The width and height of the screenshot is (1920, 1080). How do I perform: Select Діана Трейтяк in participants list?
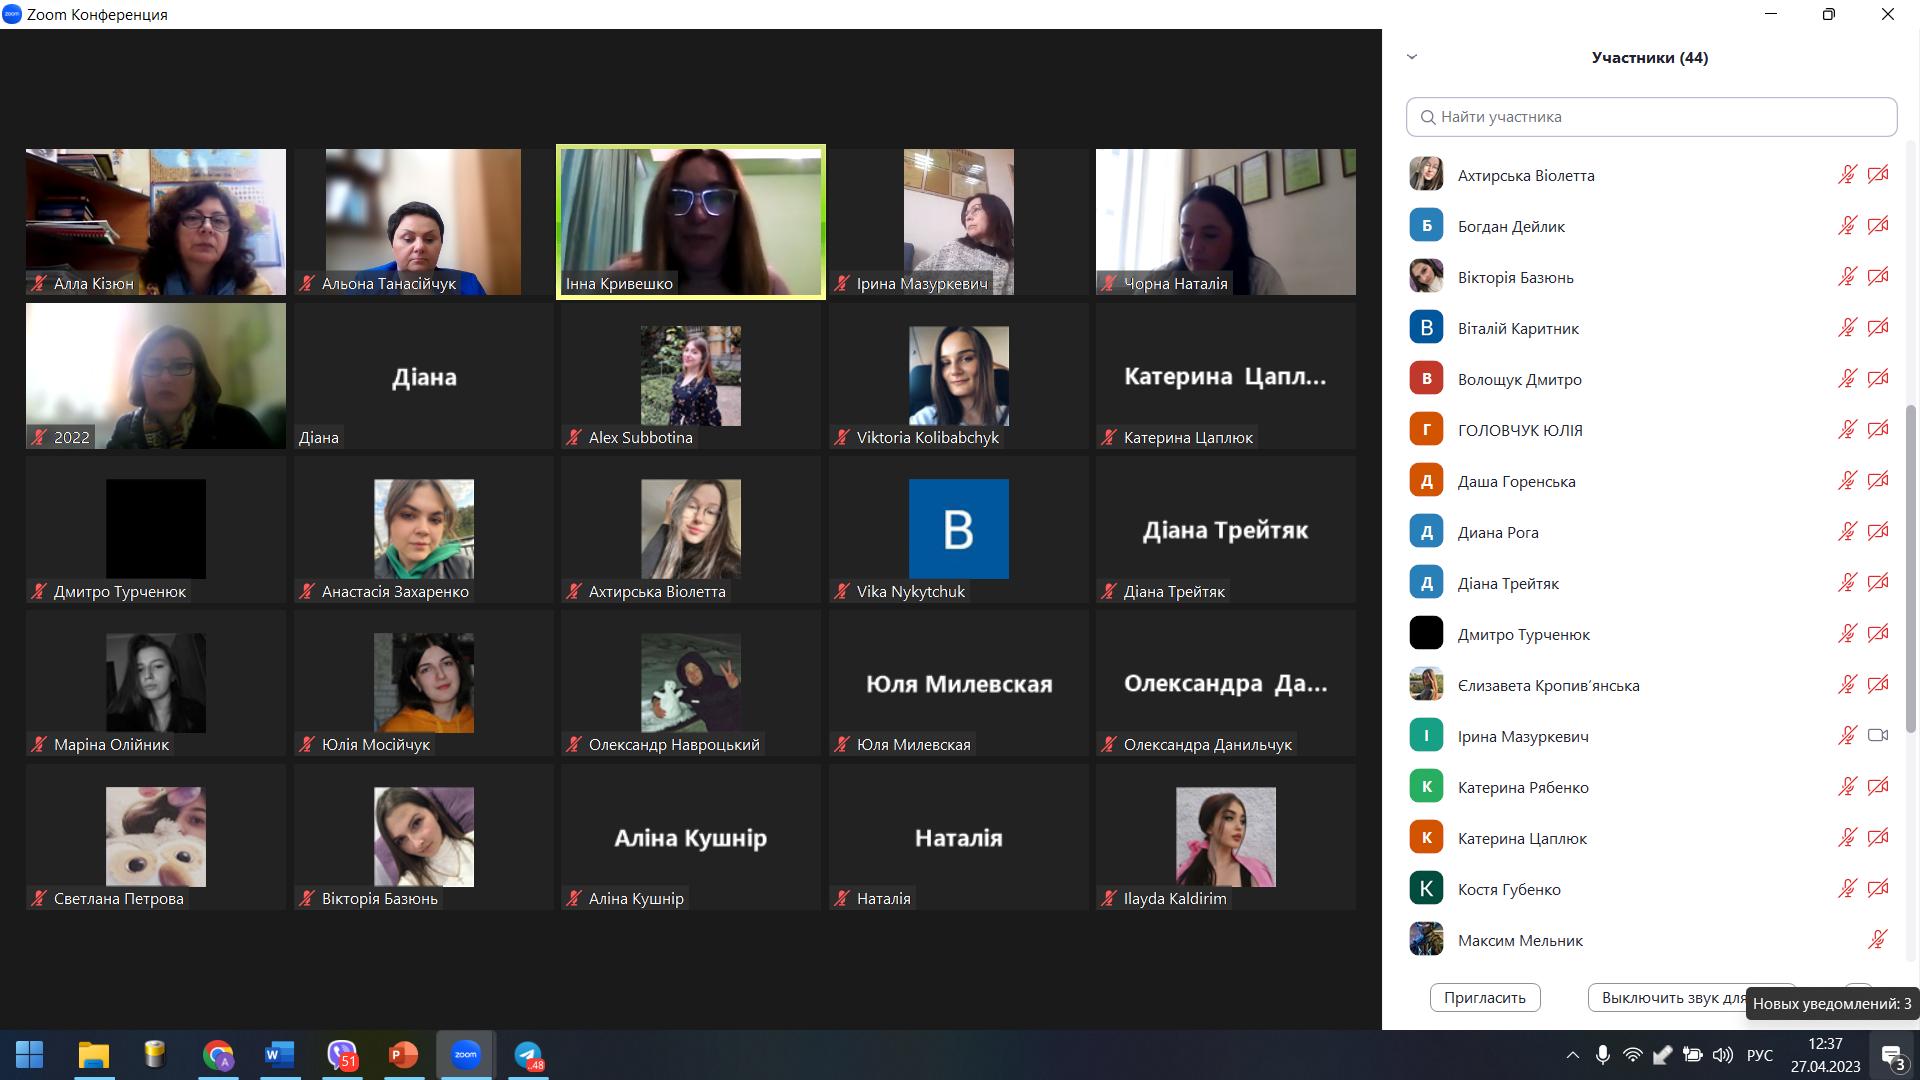tap(1508, 583)
